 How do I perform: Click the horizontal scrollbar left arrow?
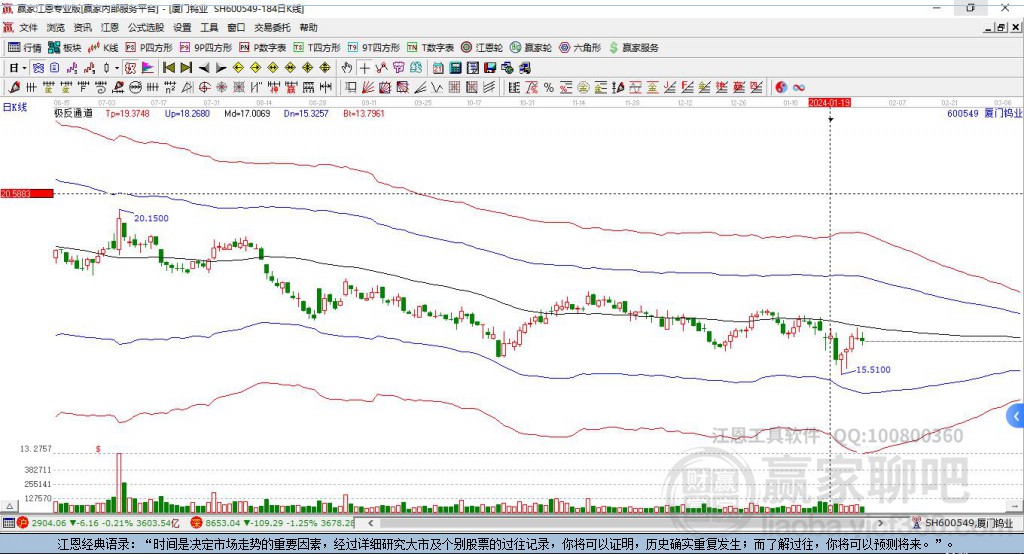[x=371, y=523]
